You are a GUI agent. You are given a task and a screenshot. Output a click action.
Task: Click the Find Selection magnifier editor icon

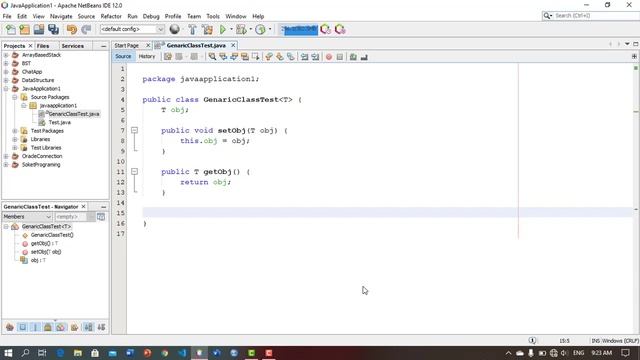coord(212,57)
